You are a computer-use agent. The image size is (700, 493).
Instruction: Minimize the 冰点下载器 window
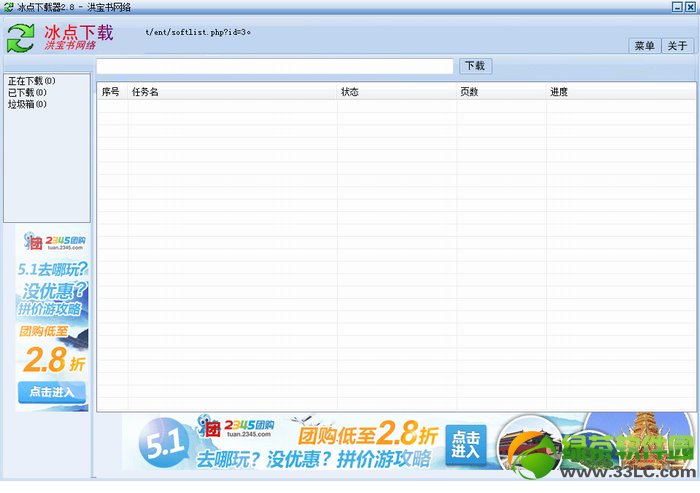coord(677,7)
